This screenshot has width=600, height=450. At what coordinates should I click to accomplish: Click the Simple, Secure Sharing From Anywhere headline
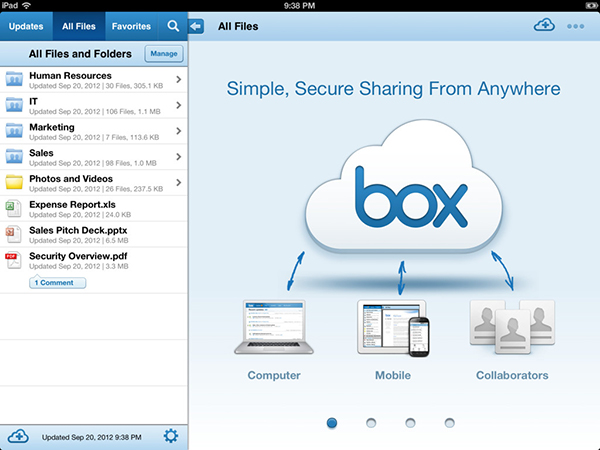click(393, 89)
